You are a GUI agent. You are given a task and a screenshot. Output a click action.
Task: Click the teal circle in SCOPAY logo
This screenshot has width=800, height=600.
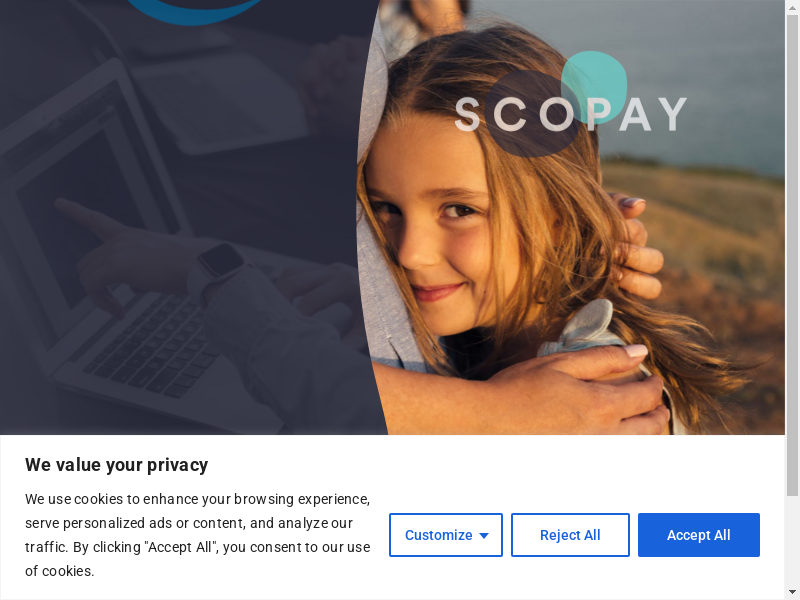click(594, 86)
